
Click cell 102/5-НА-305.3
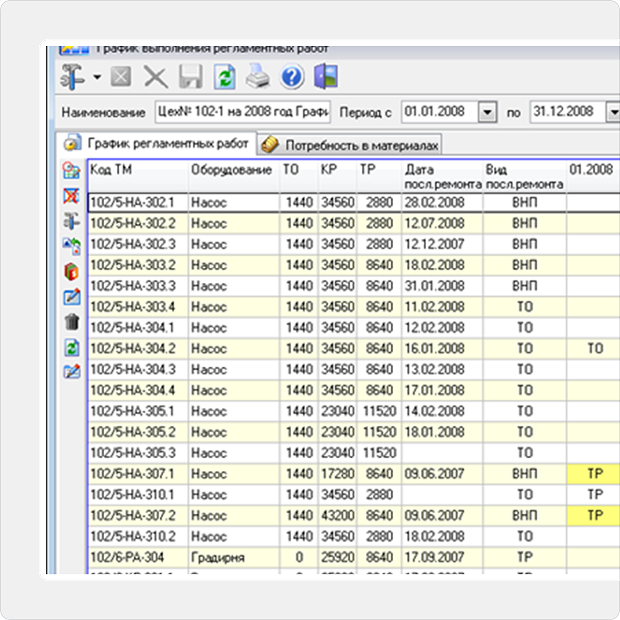(138, 453)
